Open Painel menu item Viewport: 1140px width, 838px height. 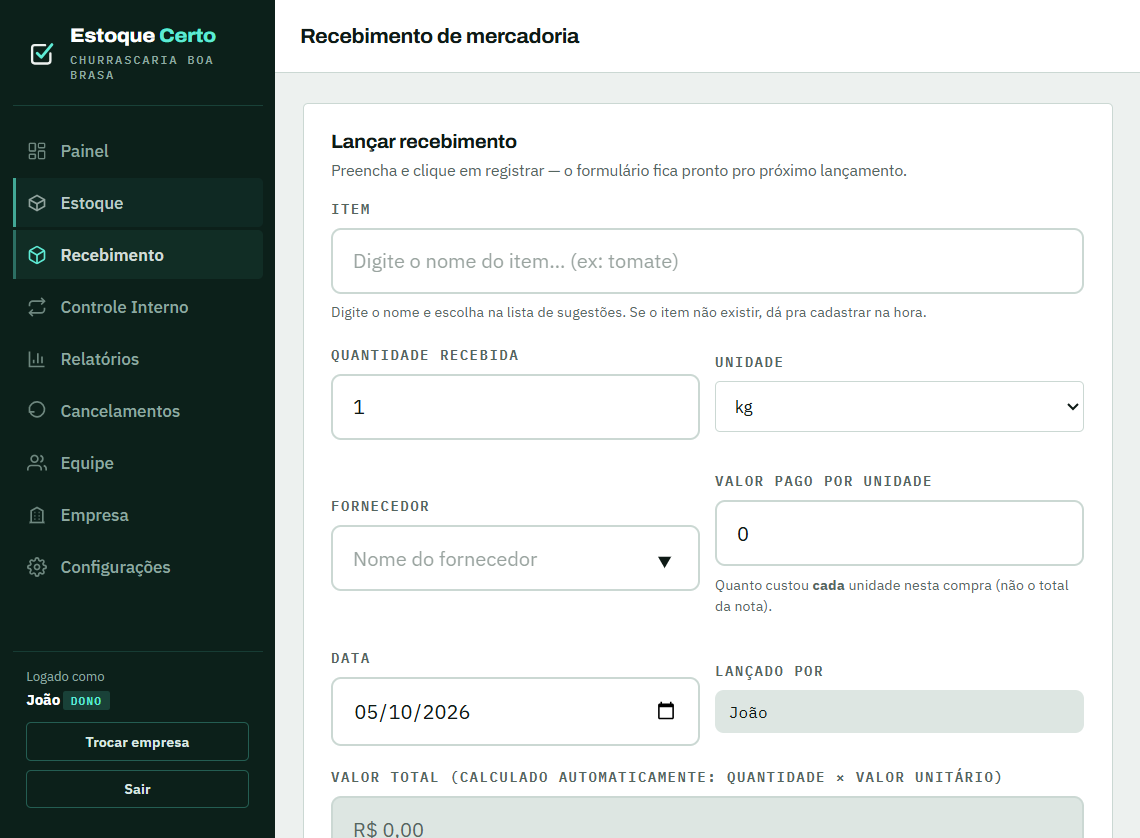pos(138,151)
